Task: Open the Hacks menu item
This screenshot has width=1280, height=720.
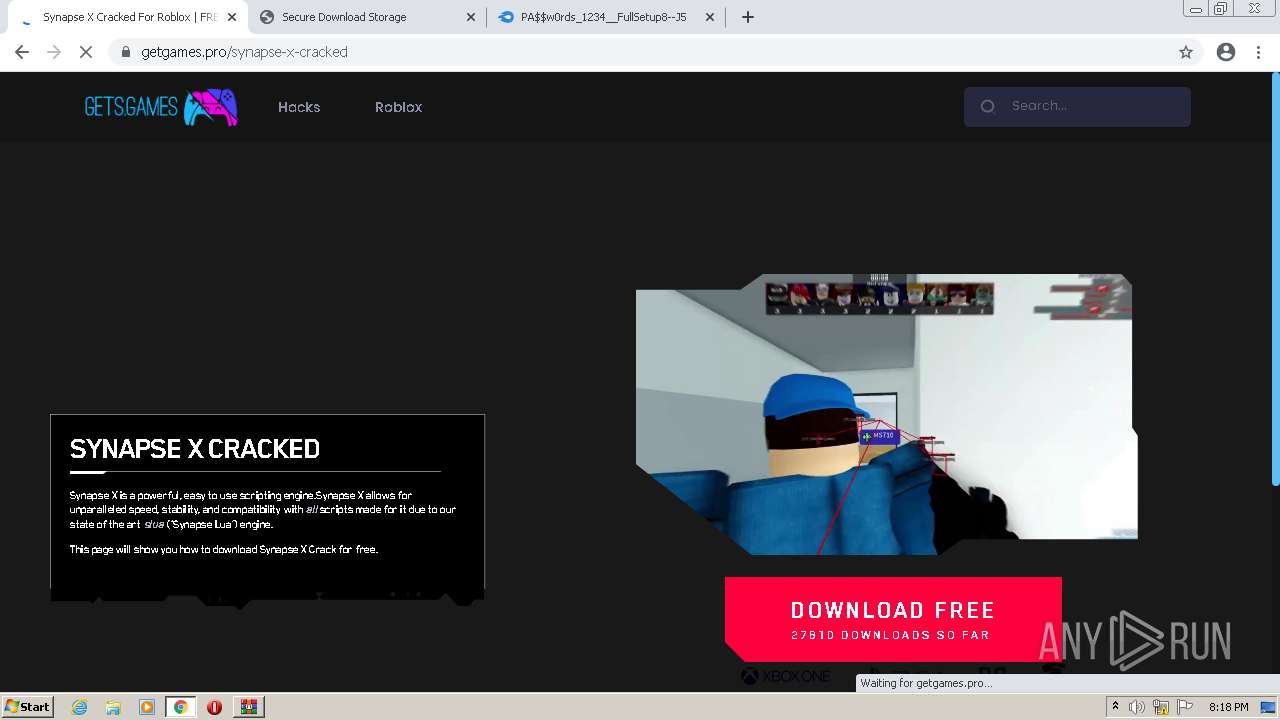Action: tap(299, 107)
